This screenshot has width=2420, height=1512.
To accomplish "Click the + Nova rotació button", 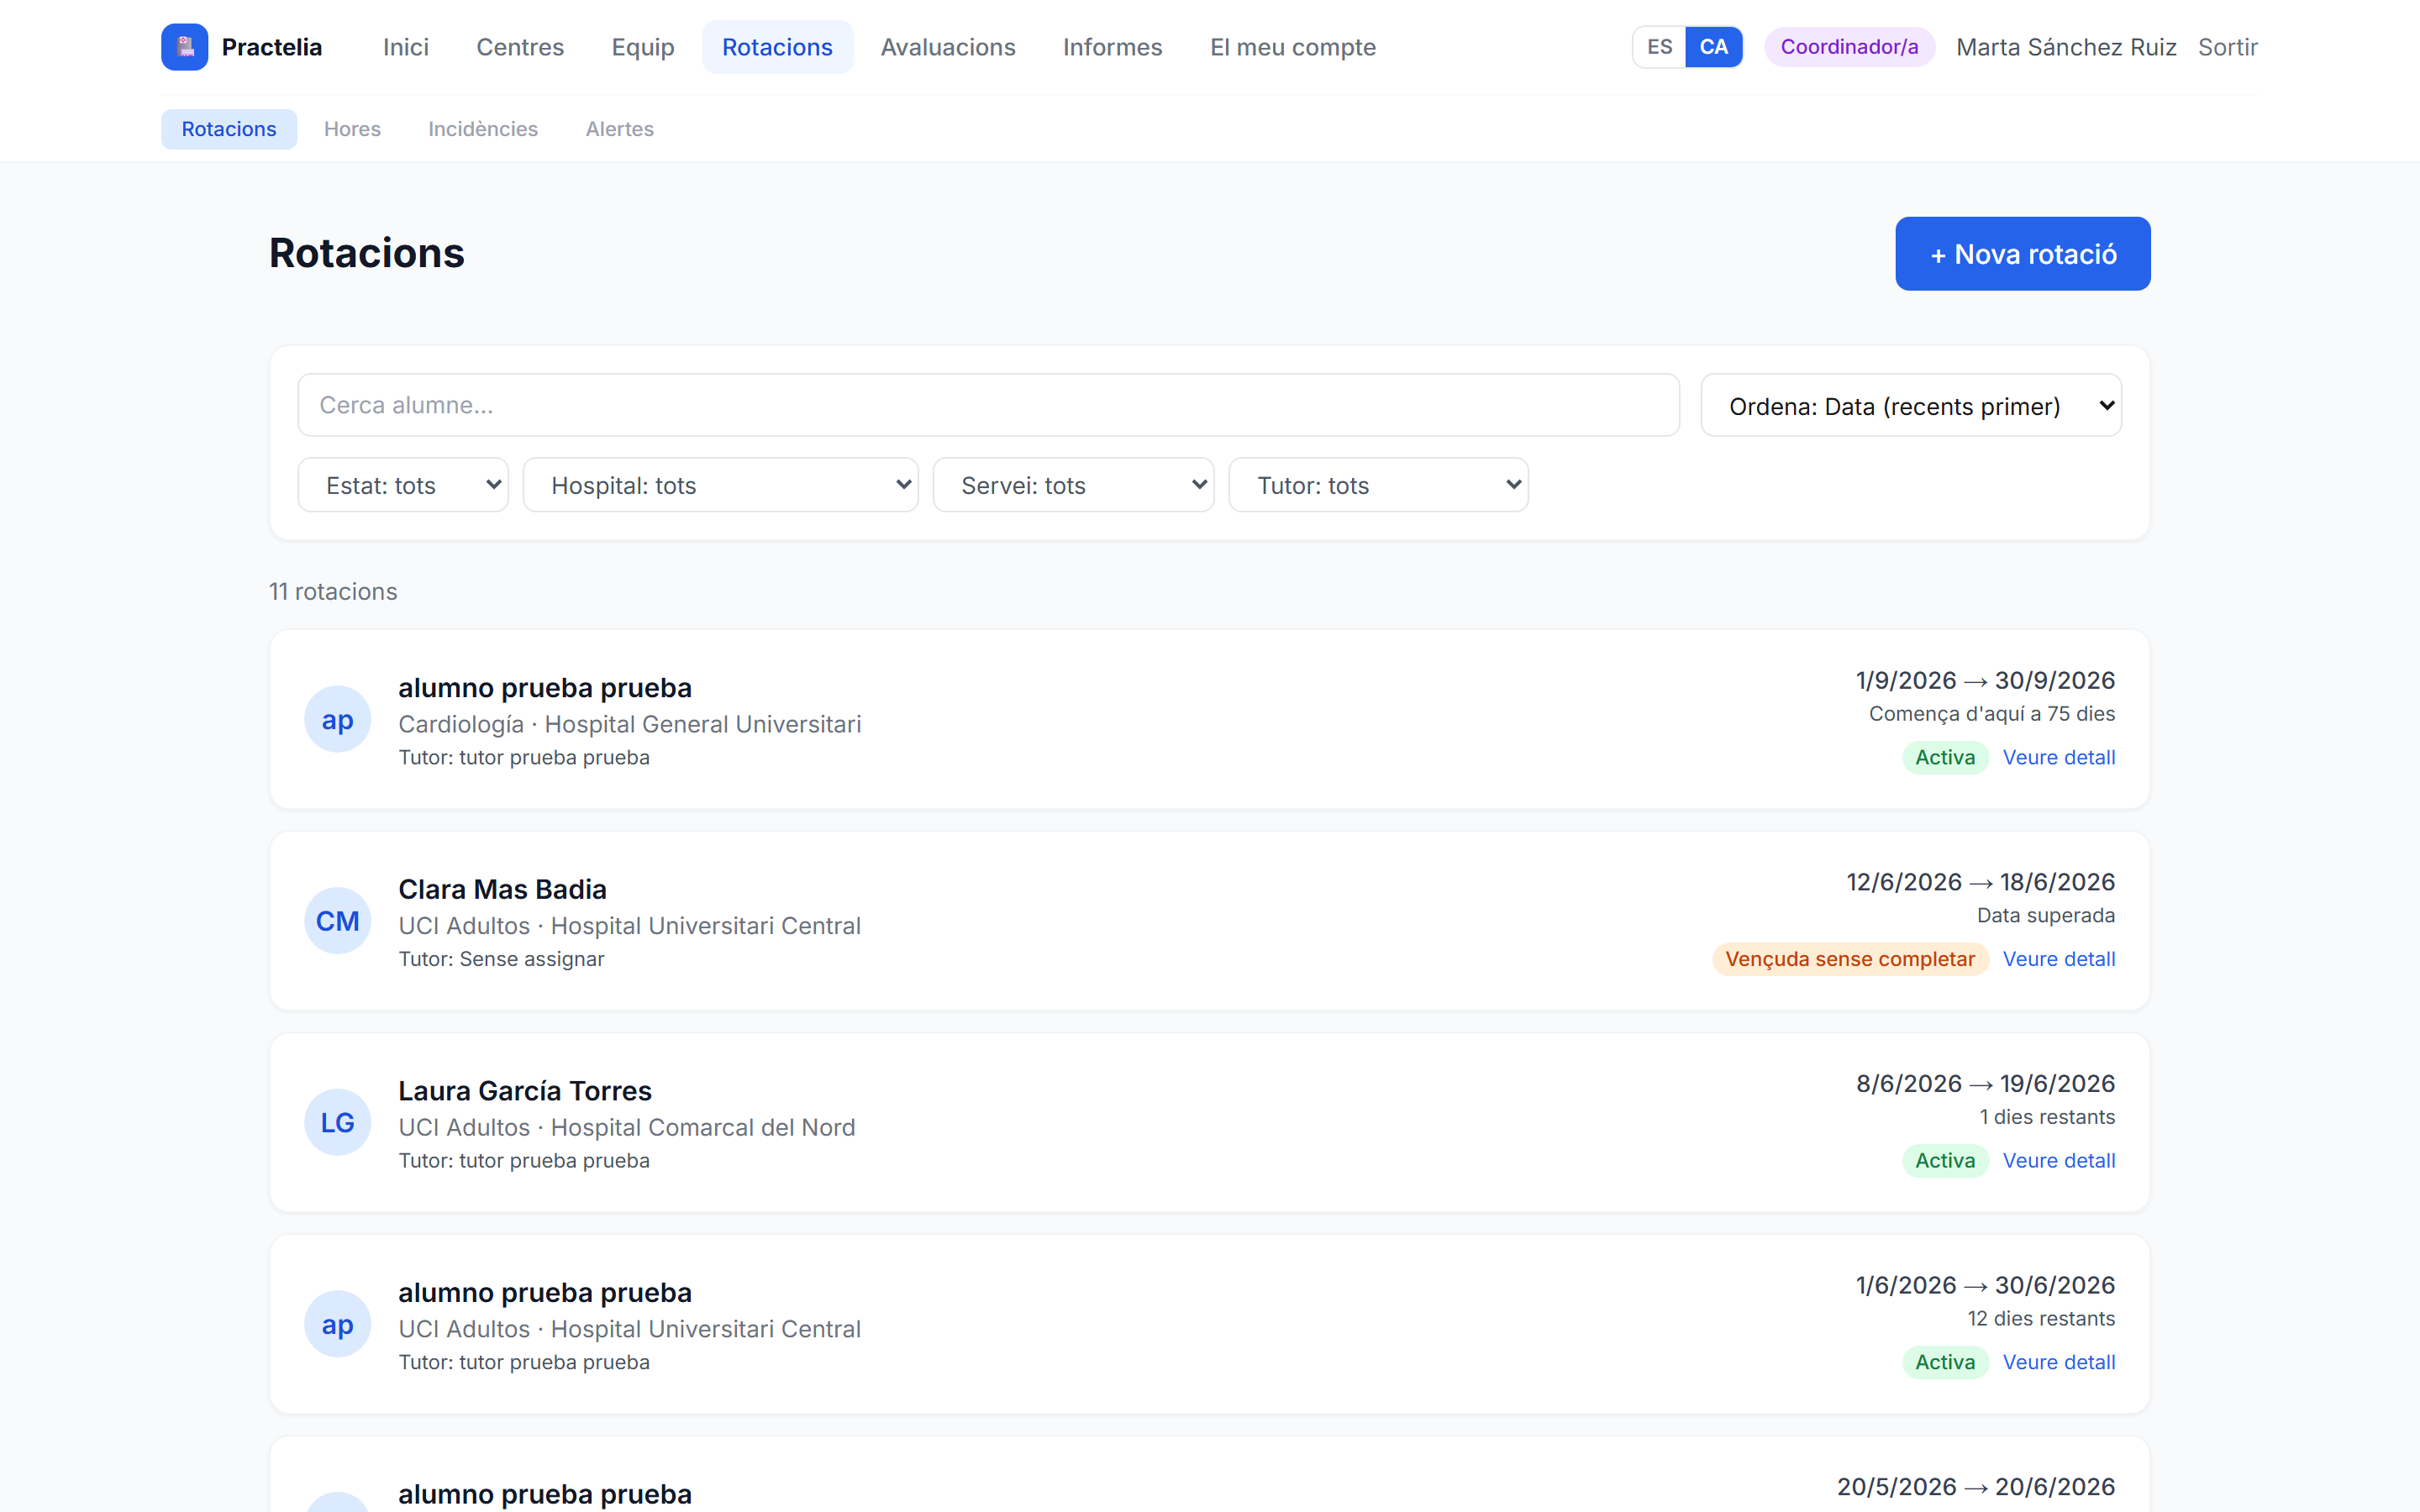I will click(x=2022, y=254).
